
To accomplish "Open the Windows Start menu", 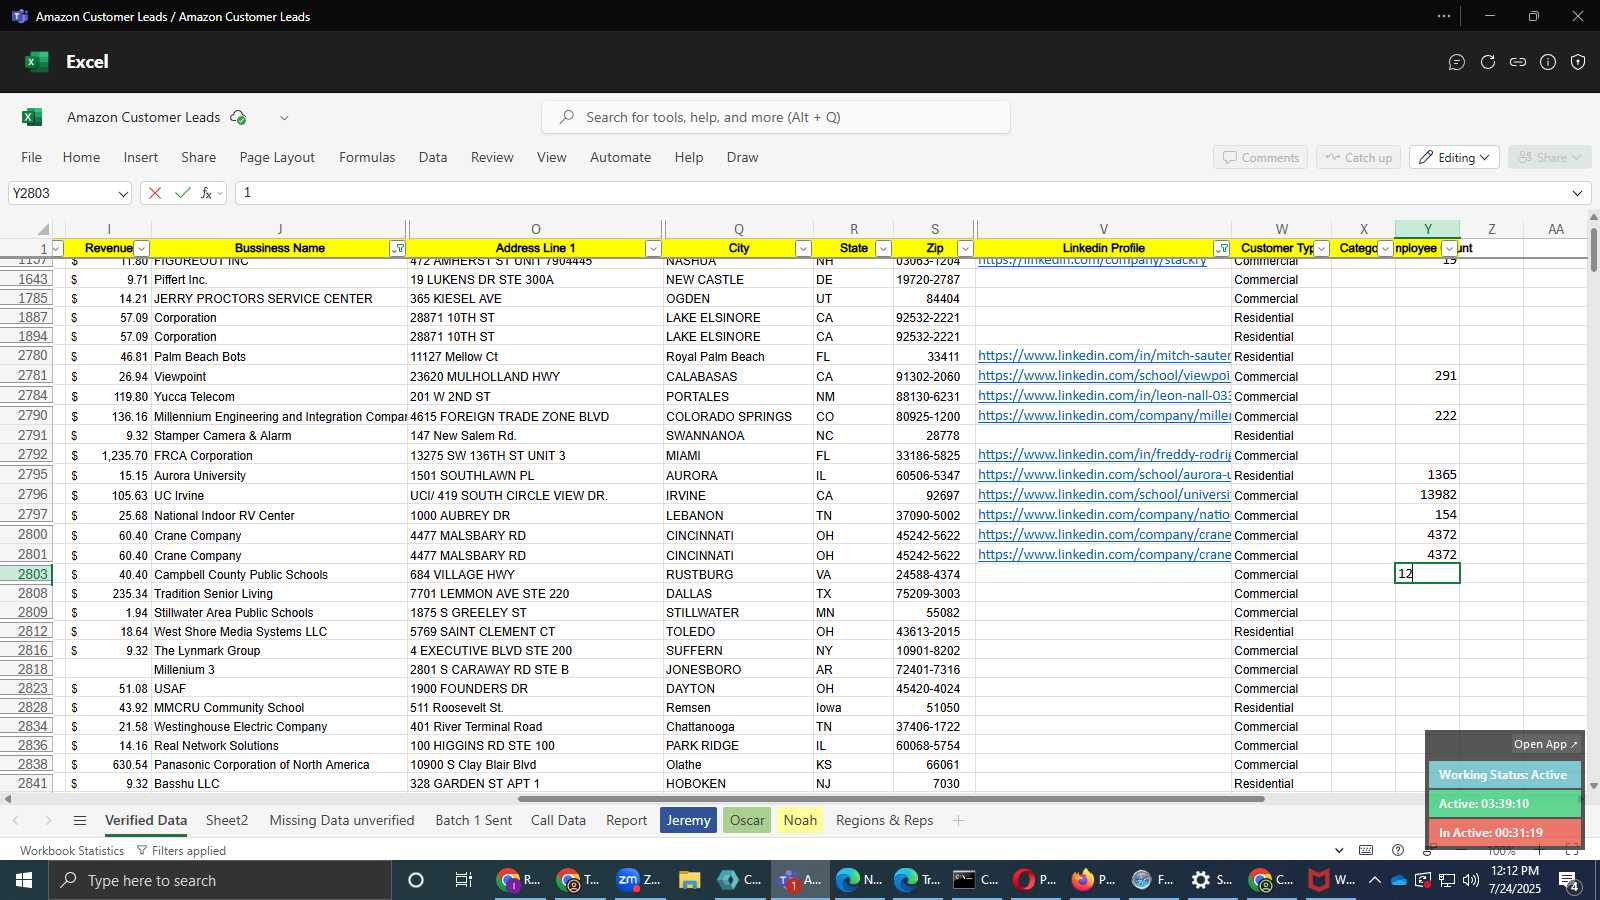I will pos(24,880).
